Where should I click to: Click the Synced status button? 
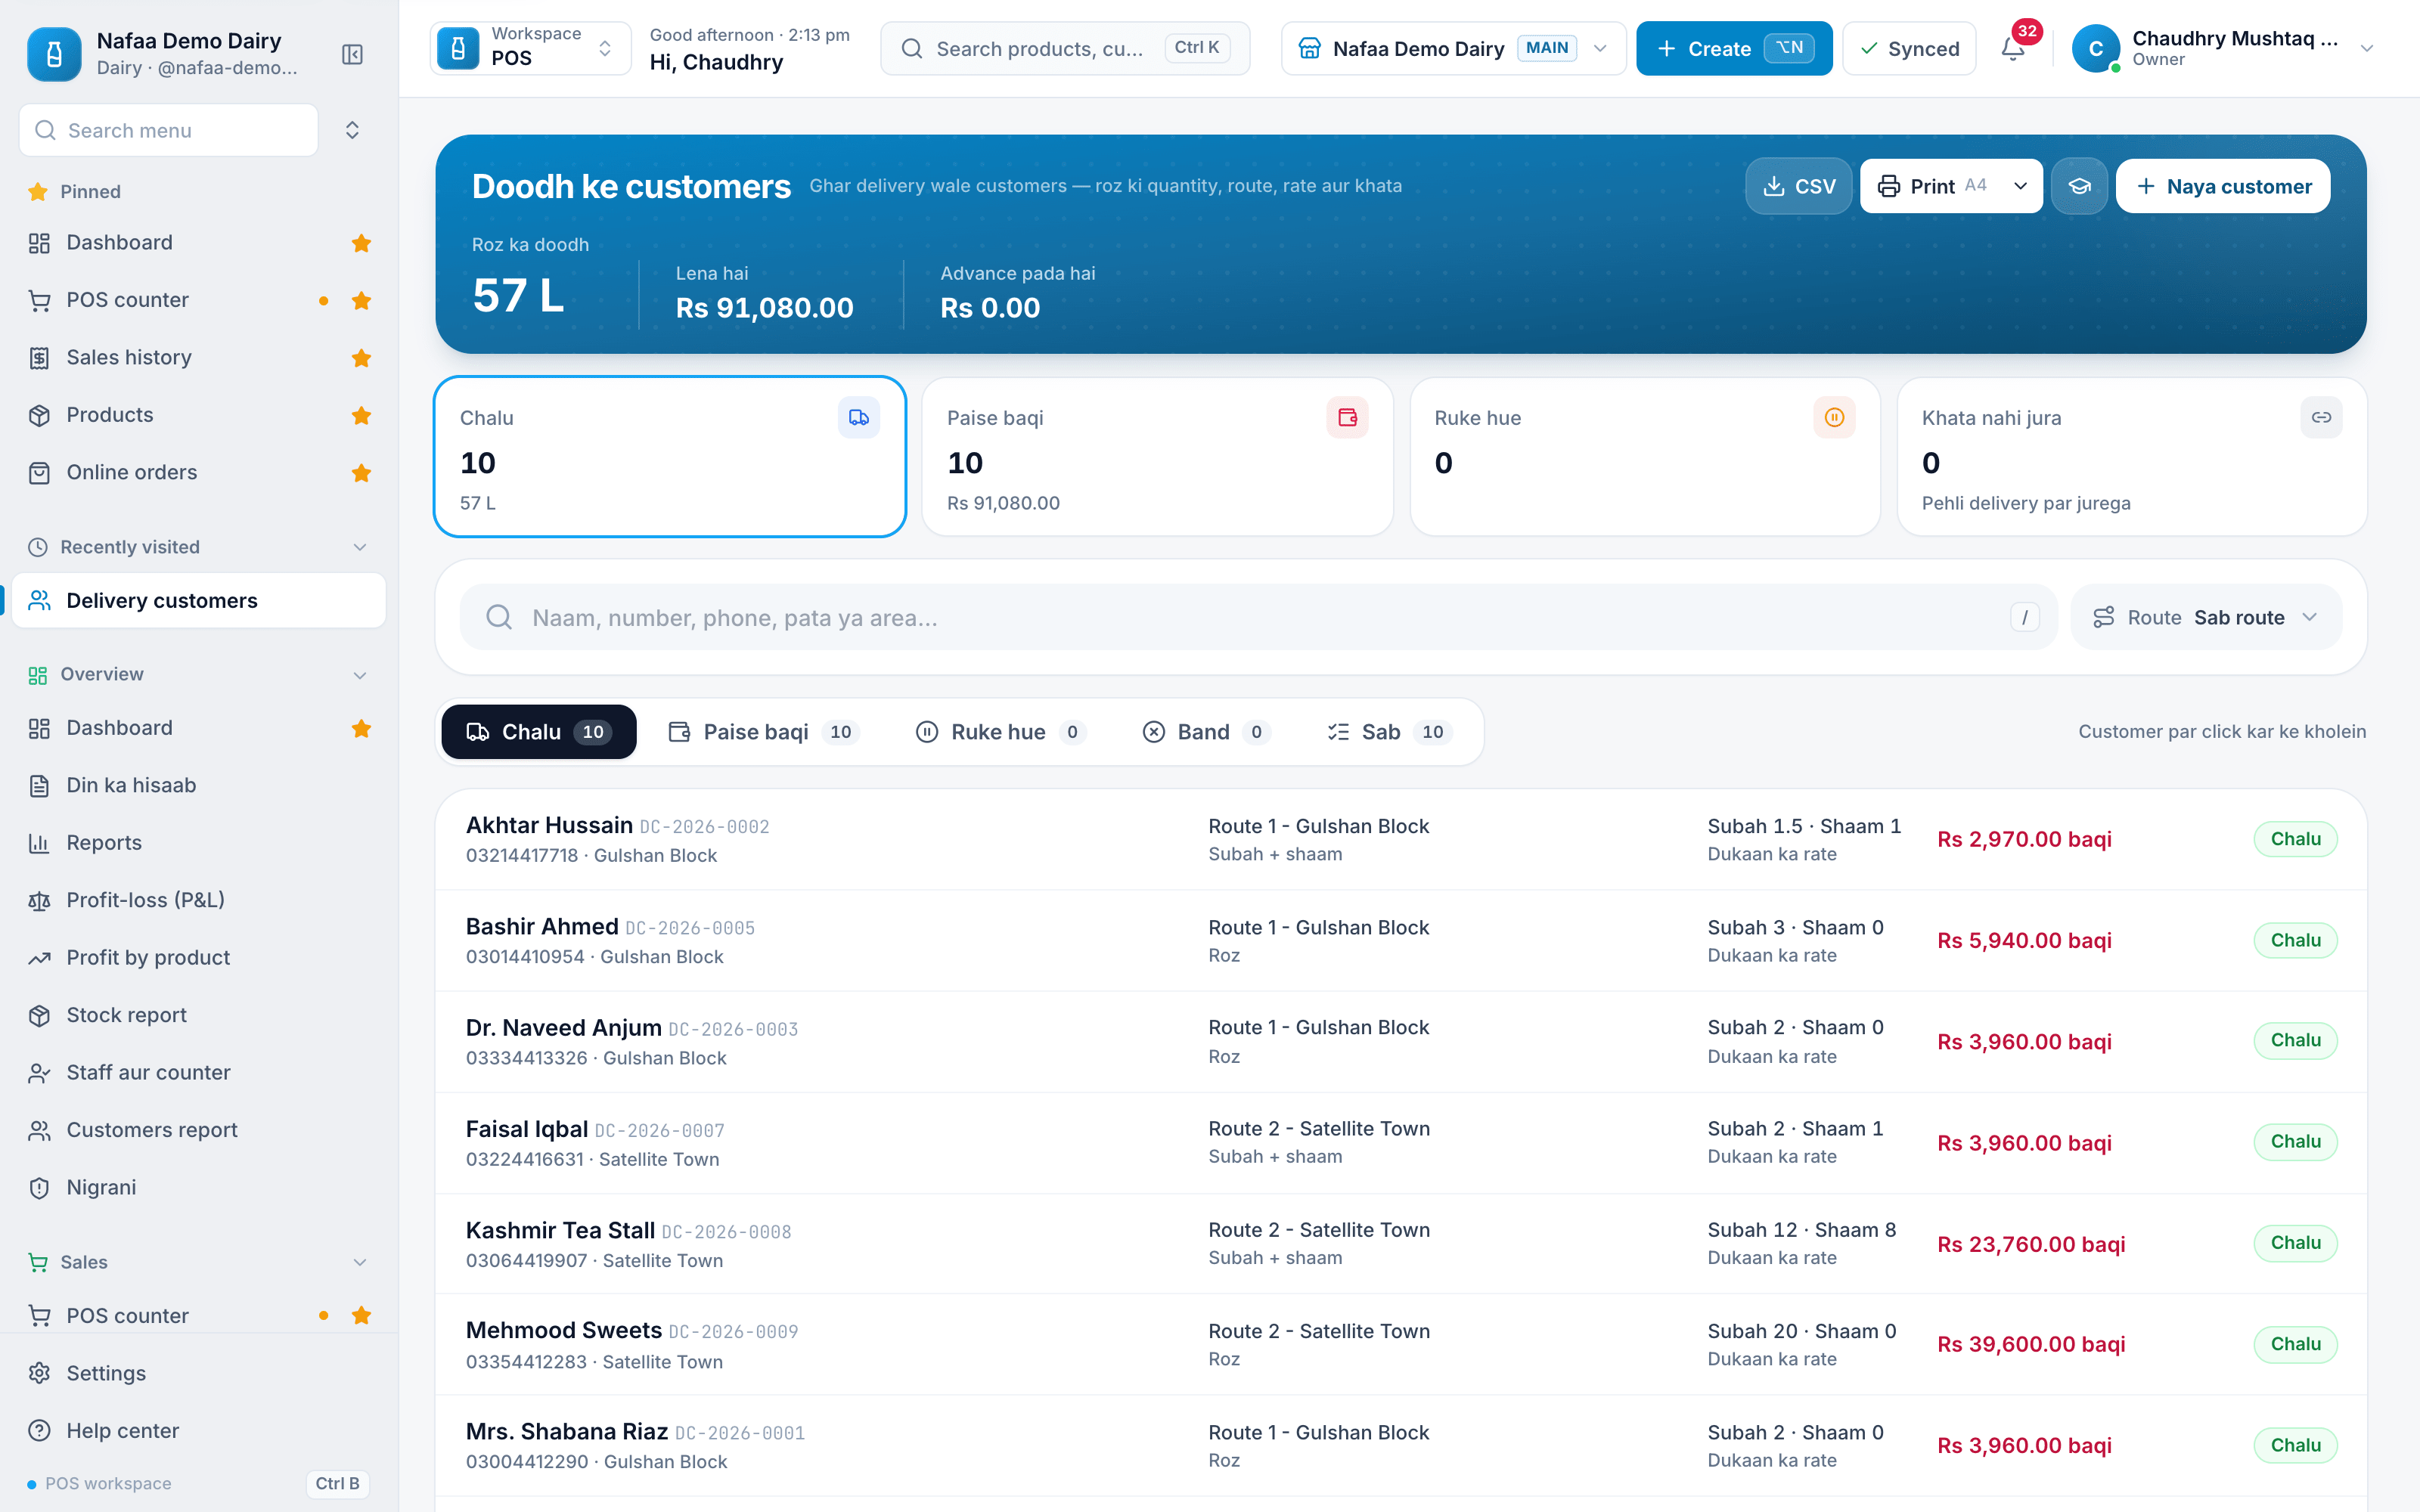(1909, 48)
